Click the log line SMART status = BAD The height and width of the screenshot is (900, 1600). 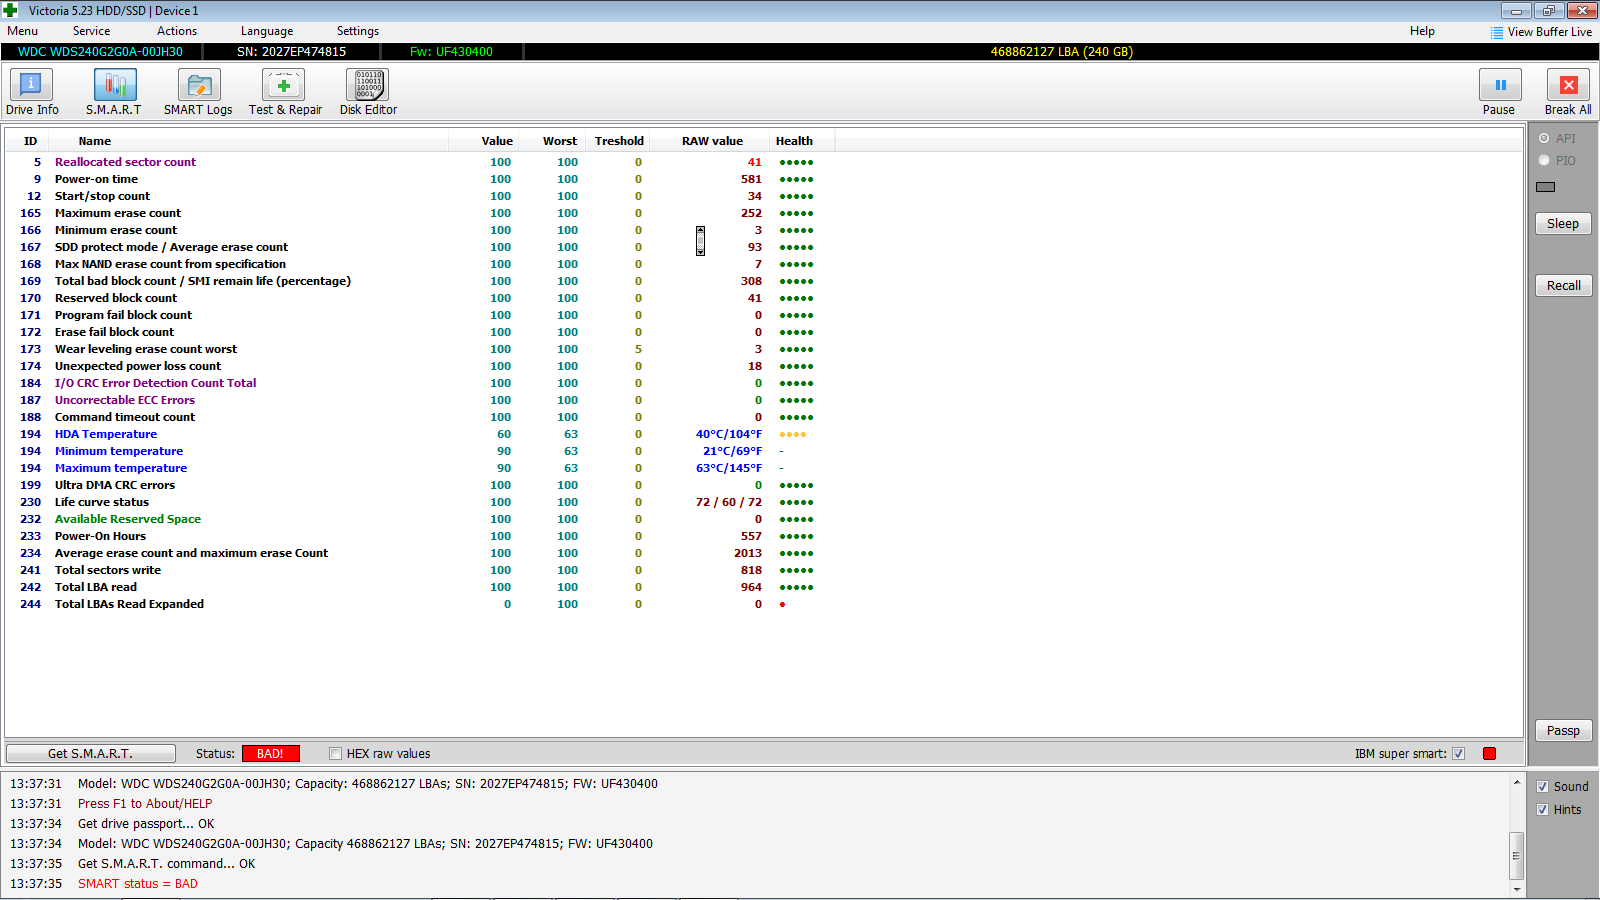(x=138, y=884)
